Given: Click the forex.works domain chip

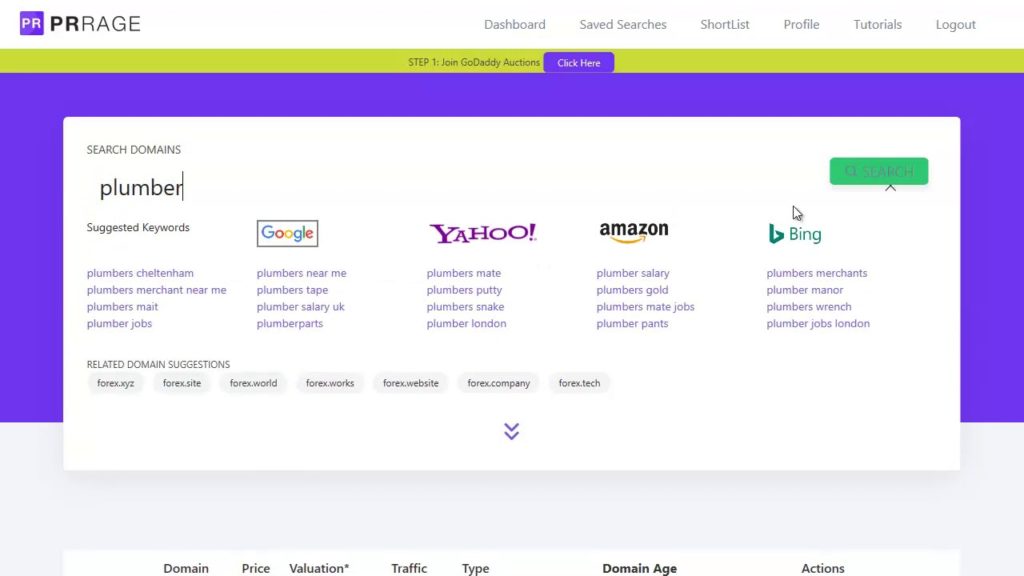Looking at the screenshot, I should click(x=330, y=383).
